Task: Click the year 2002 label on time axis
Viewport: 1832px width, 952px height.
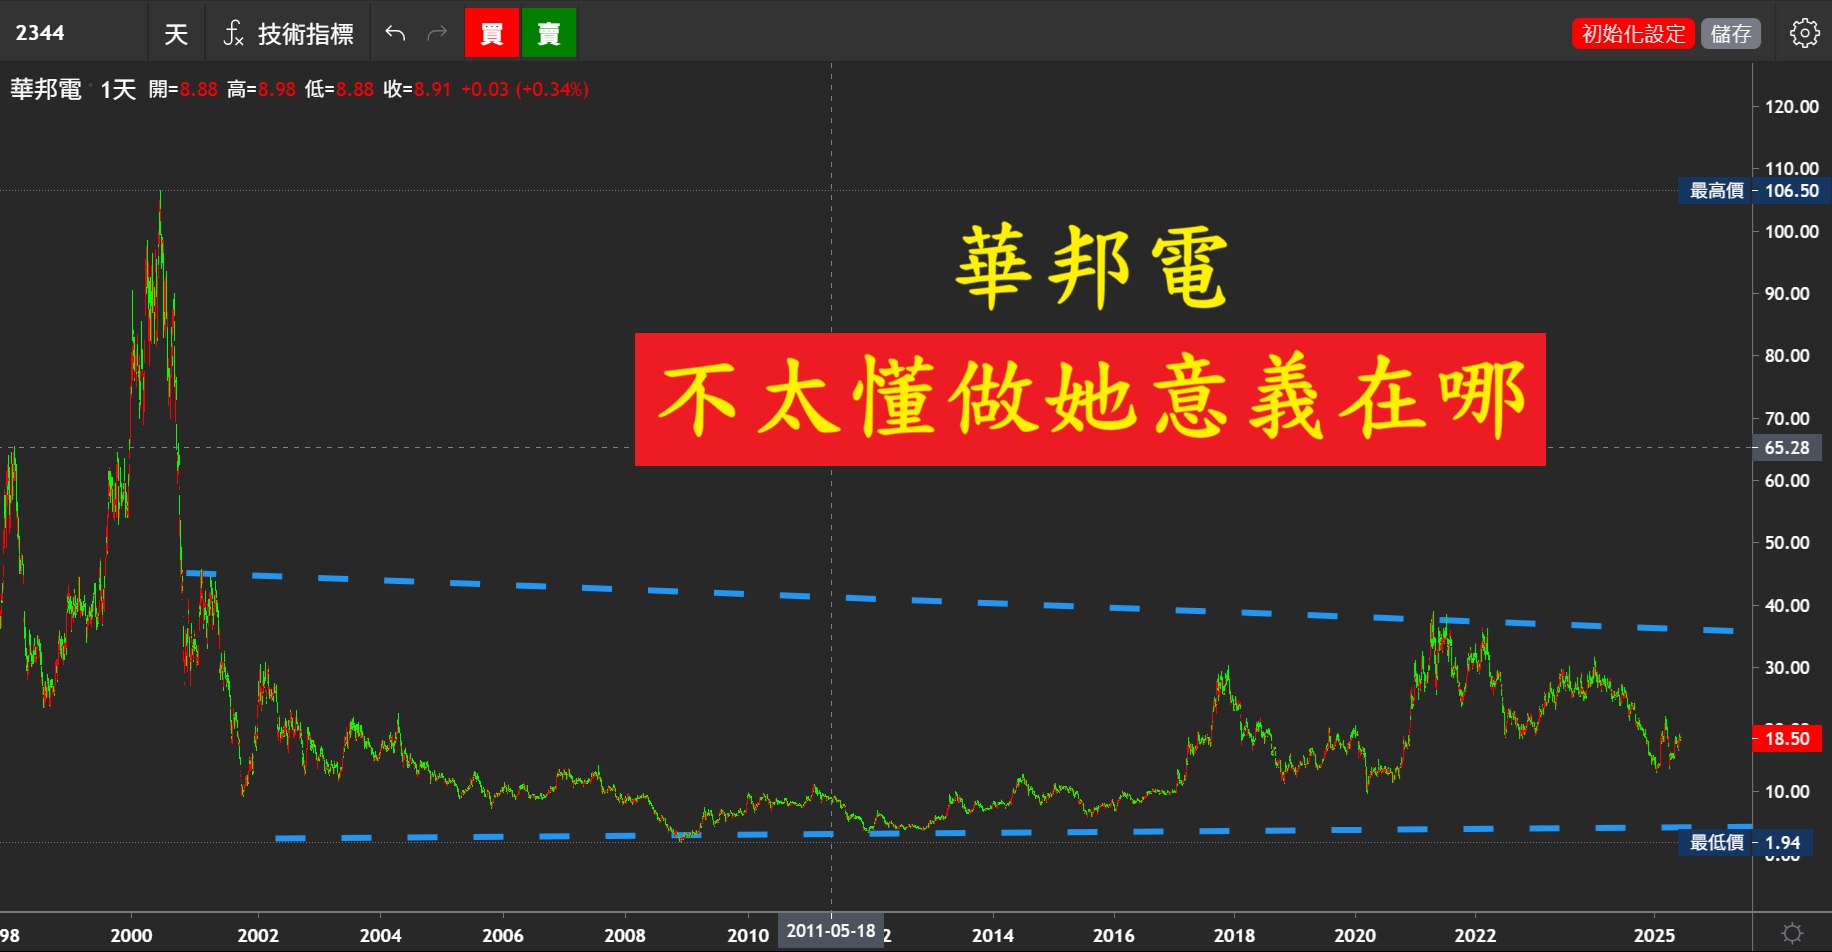Action: 258,936
